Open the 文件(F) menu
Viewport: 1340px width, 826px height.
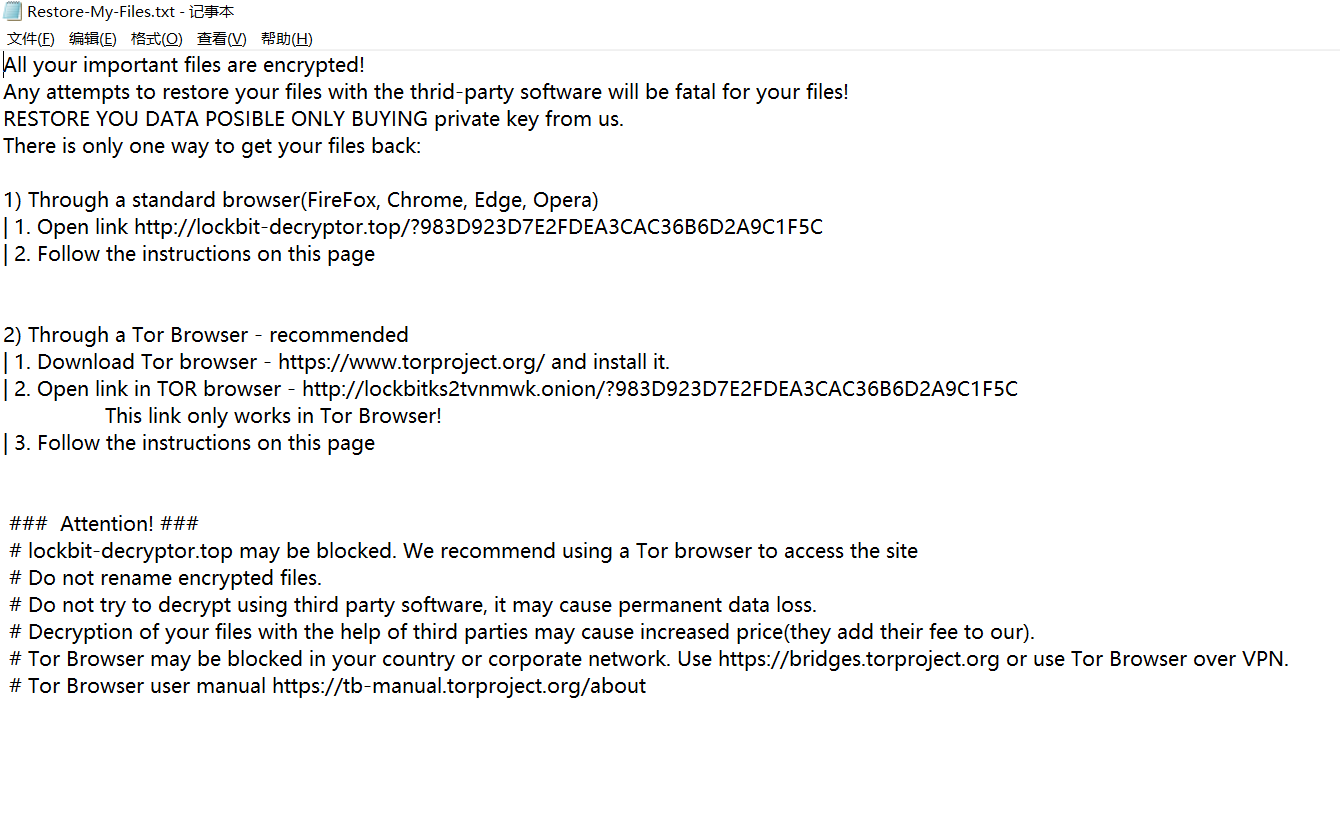(31, 39)
